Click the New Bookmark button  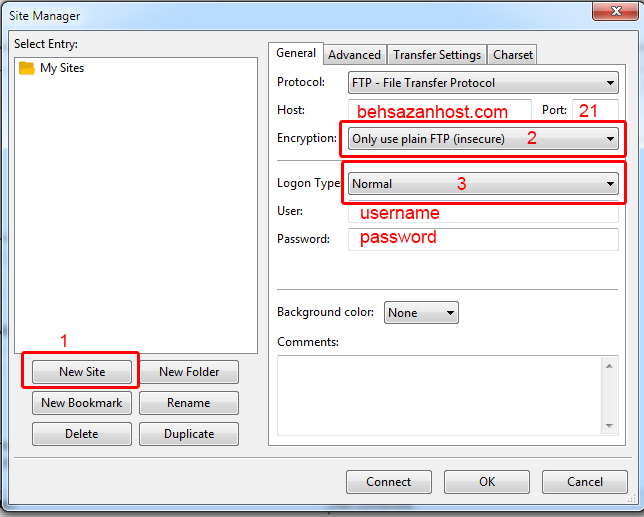(82, 403)
